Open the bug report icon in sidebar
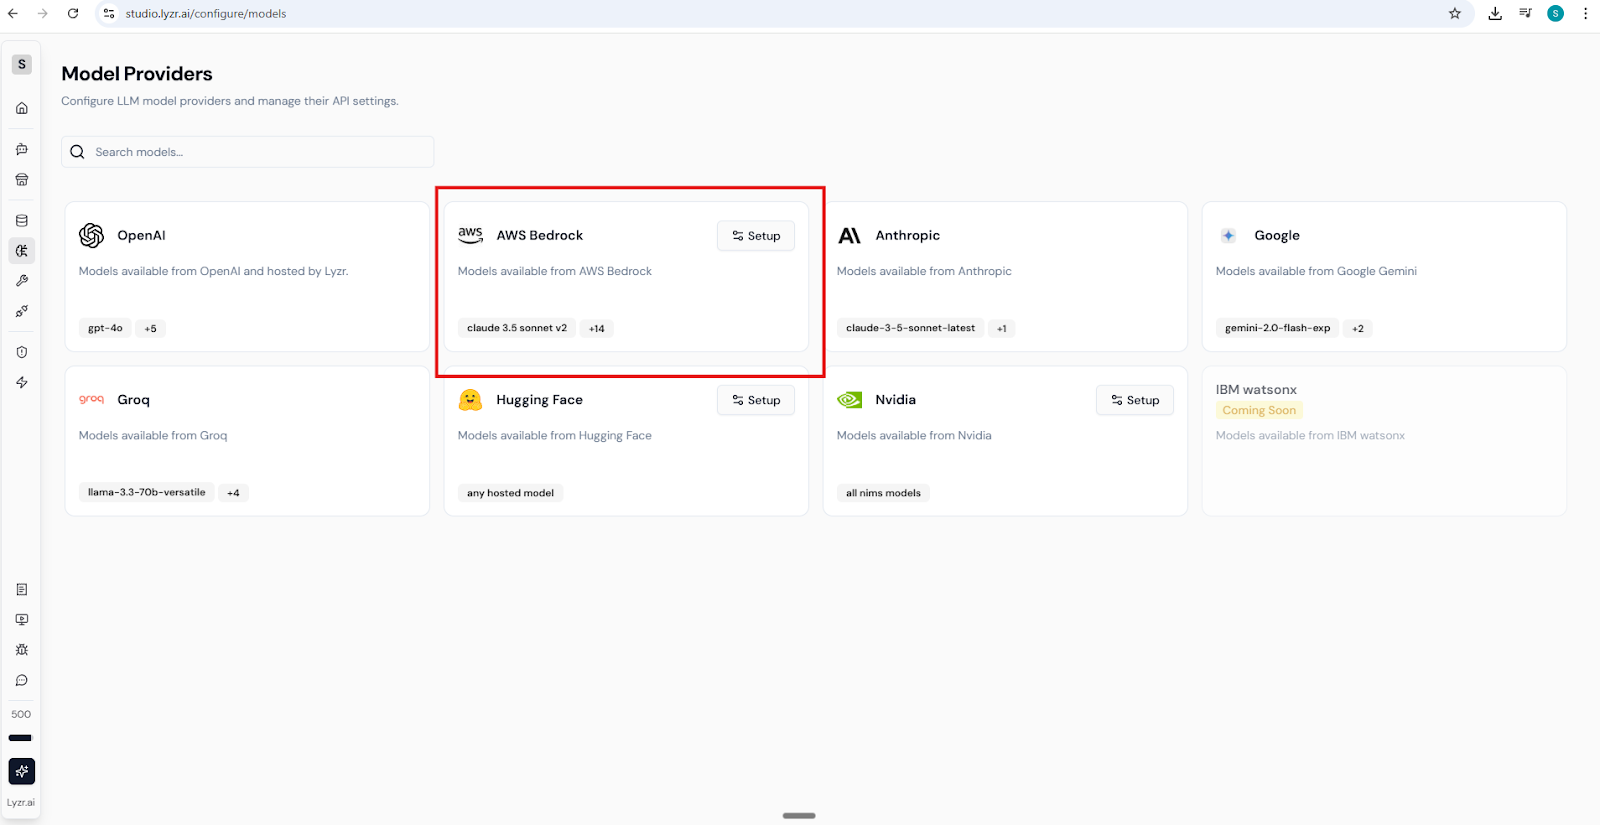The width and height of the screenshot is (1600, 825). tap(22, 650)
